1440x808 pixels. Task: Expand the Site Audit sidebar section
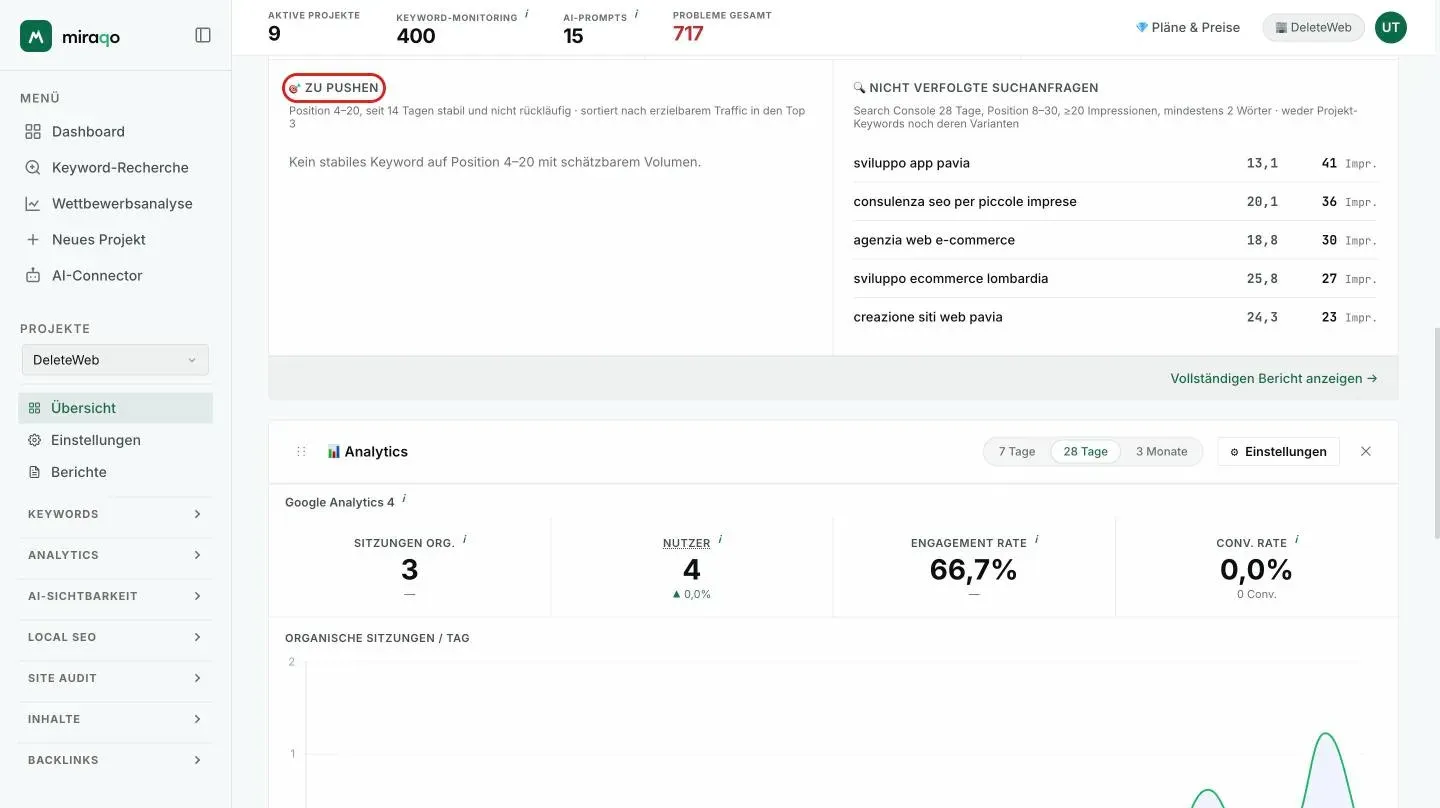[x=115, y=678]
